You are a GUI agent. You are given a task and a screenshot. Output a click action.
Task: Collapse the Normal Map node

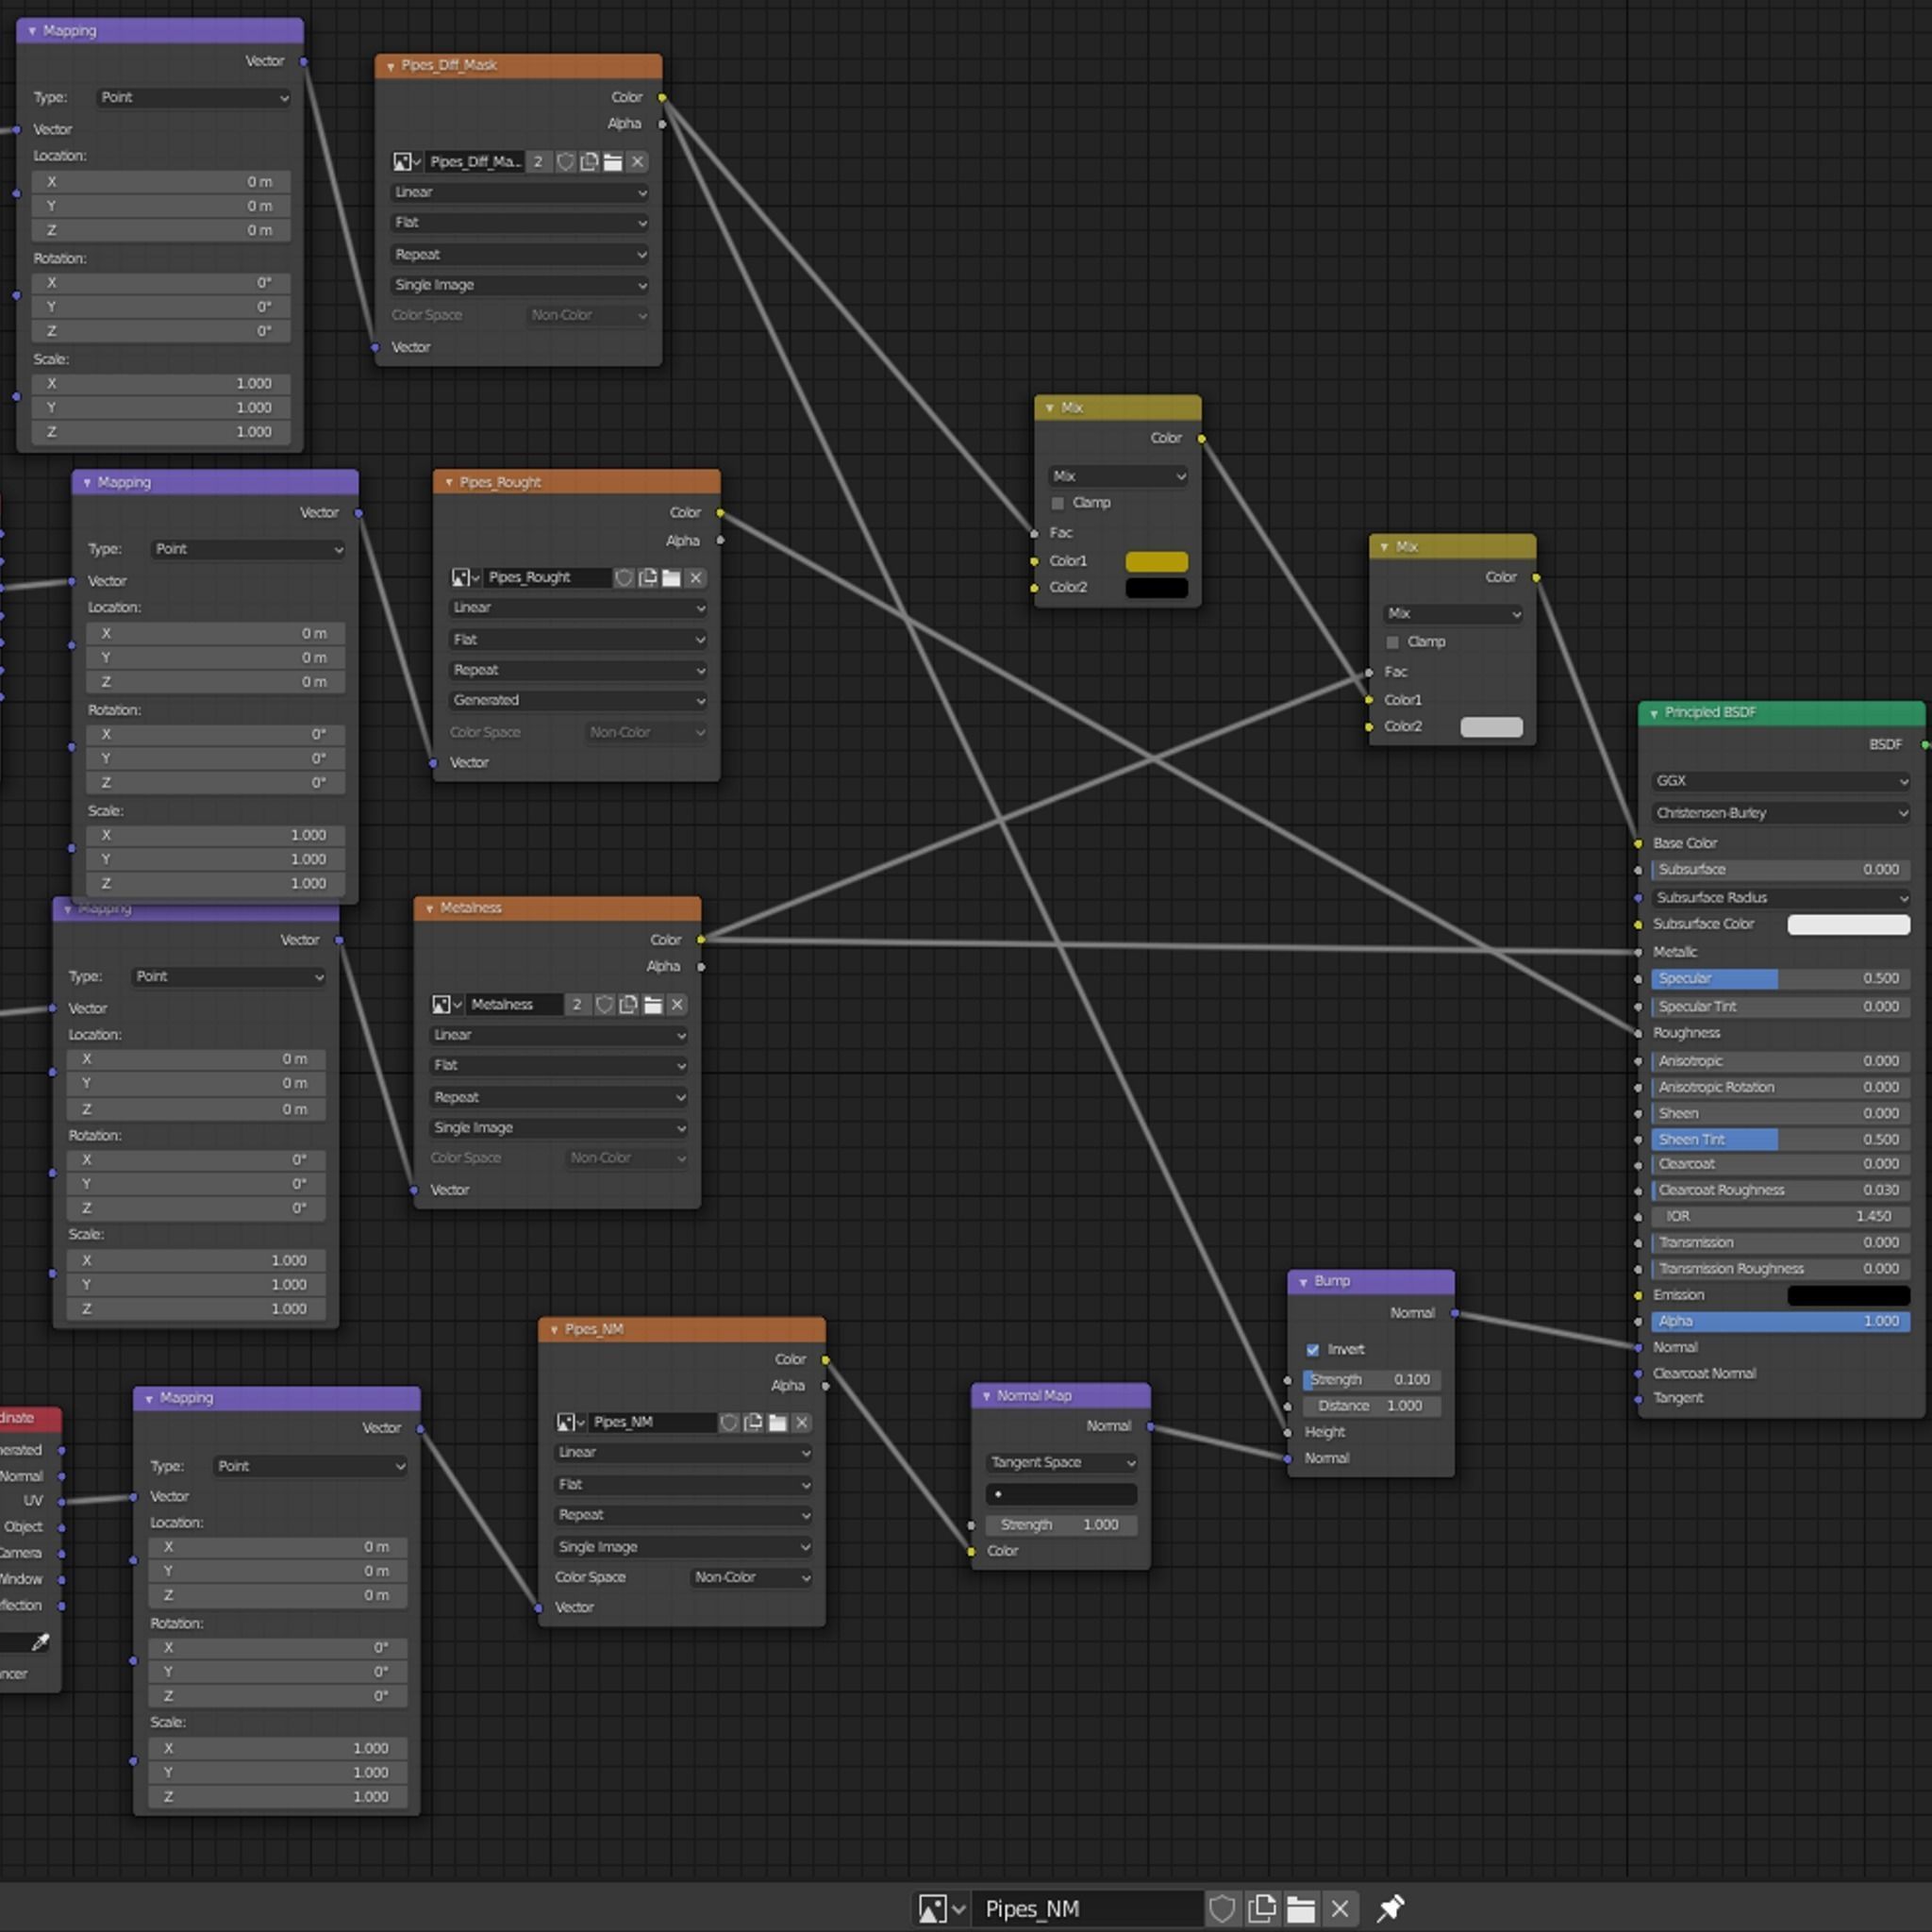(x=986, y=1396)
